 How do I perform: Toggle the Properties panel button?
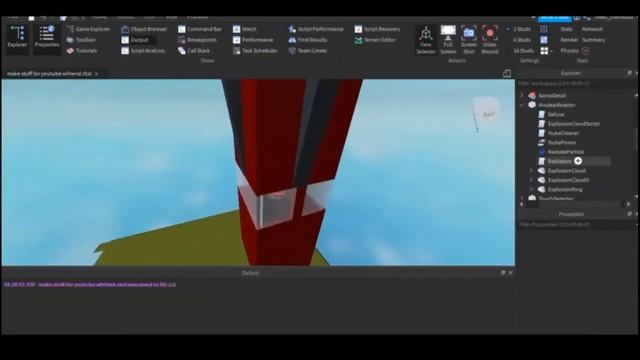click(47, 38)
